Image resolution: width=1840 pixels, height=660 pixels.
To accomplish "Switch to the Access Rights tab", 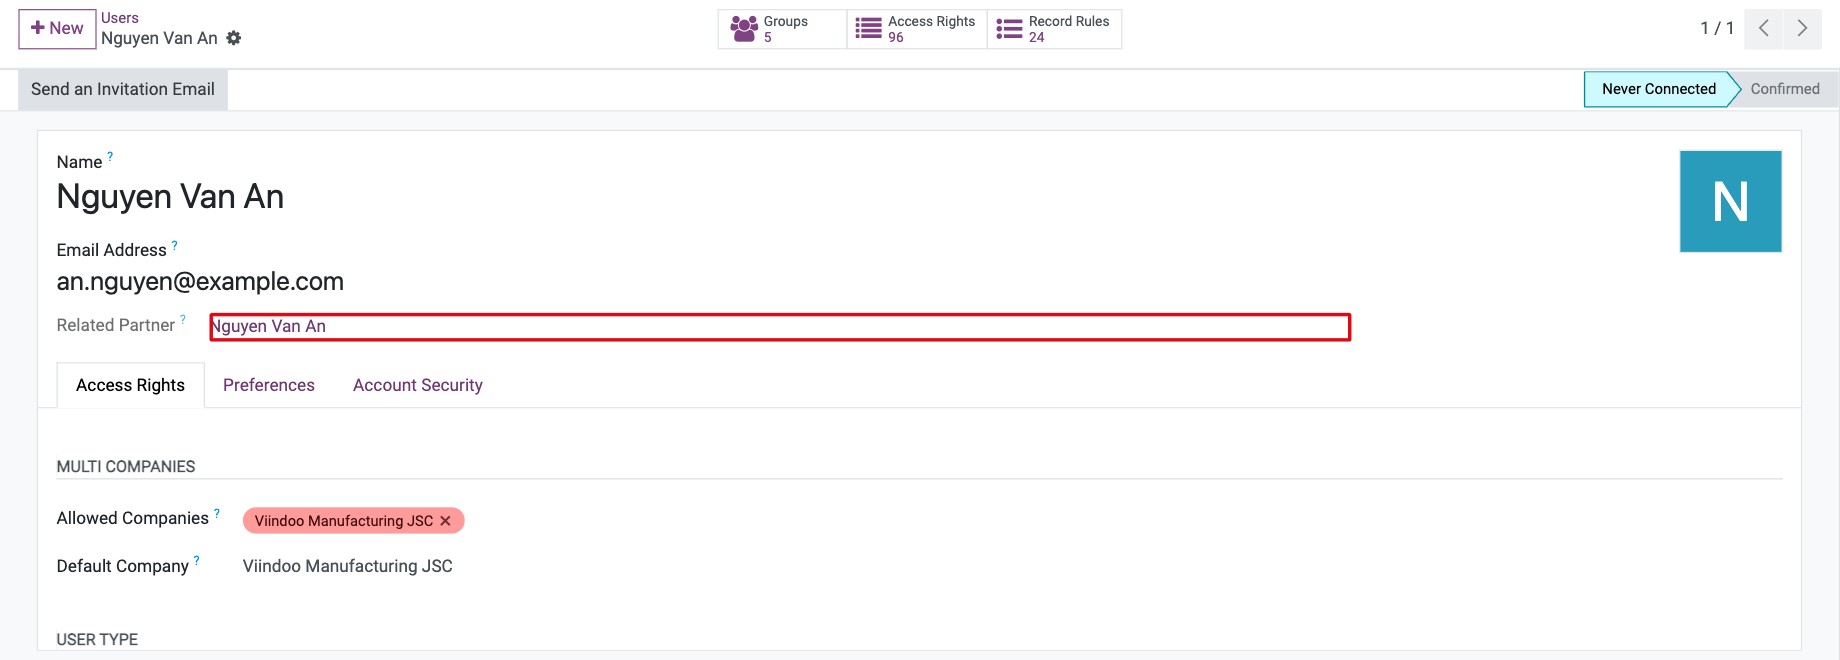I will tap(130, 385).
